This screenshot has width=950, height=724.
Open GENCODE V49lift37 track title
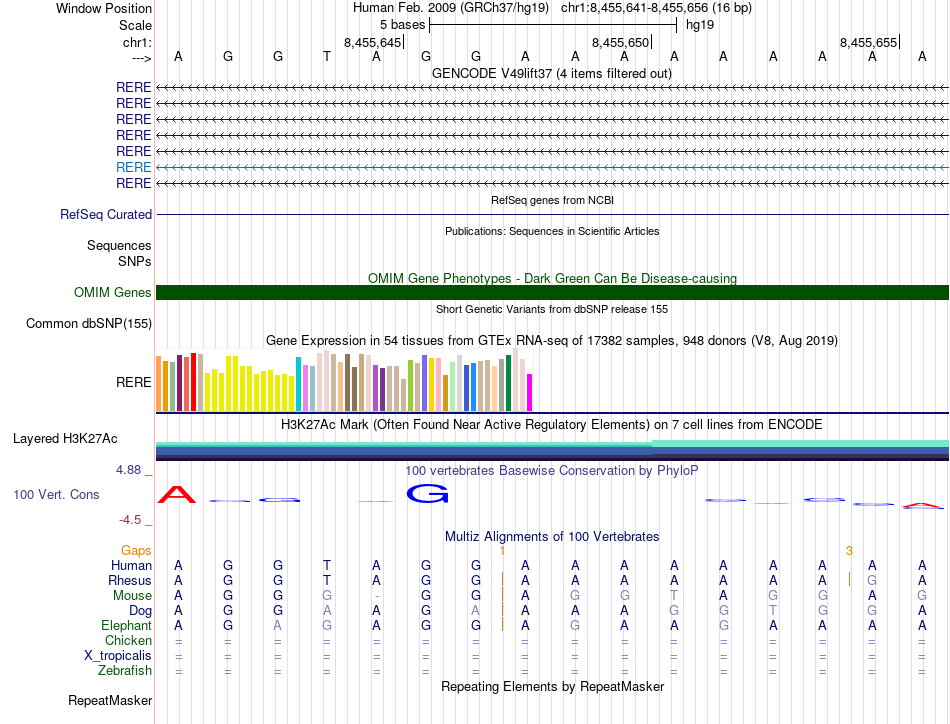(x=552, y=73)
